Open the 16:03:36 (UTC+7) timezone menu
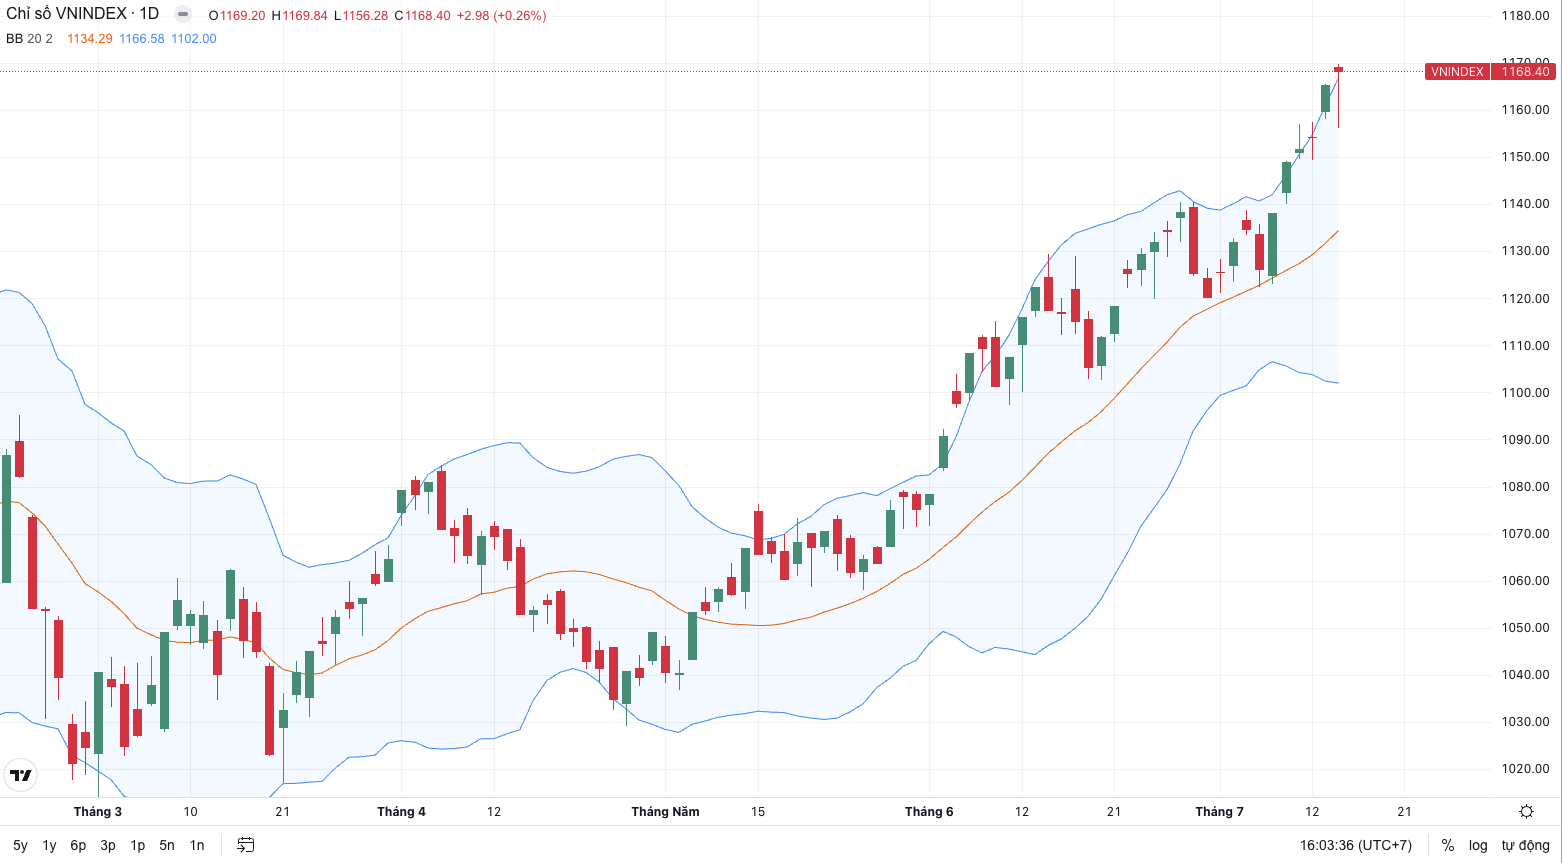 click(1356, 845)
